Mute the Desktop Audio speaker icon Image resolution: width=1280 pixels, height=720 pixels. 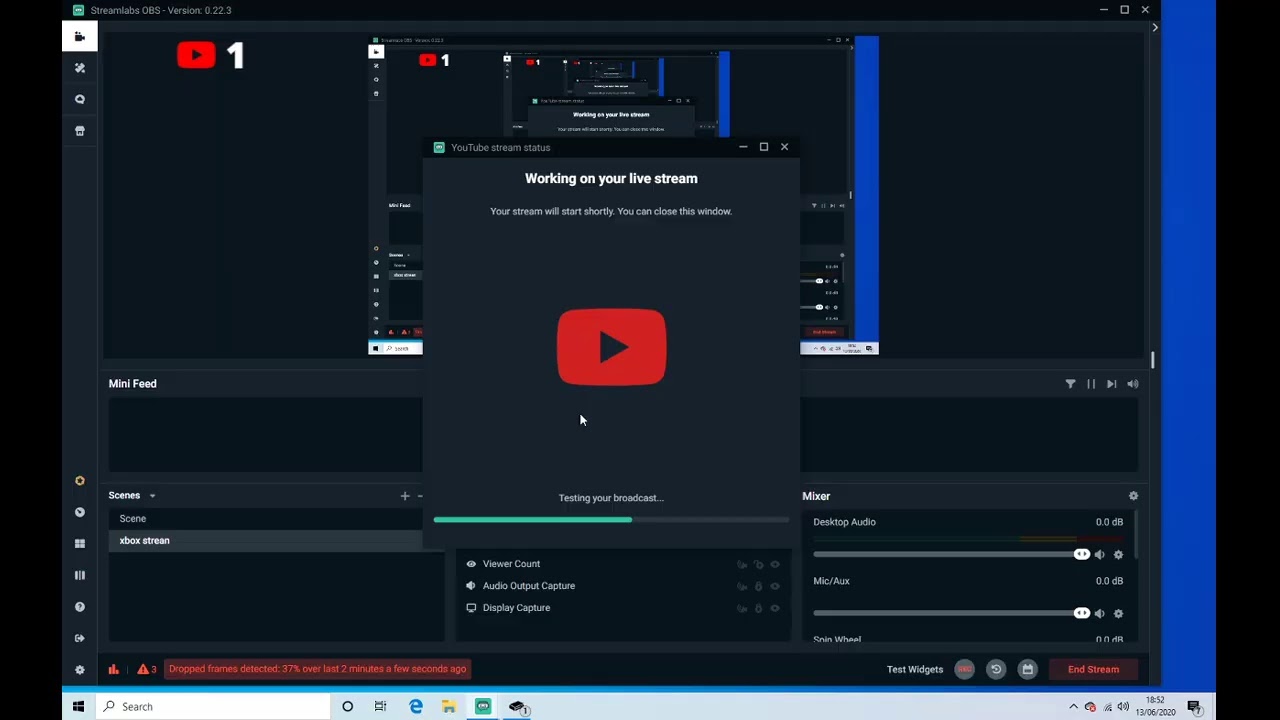[1100, 555]
